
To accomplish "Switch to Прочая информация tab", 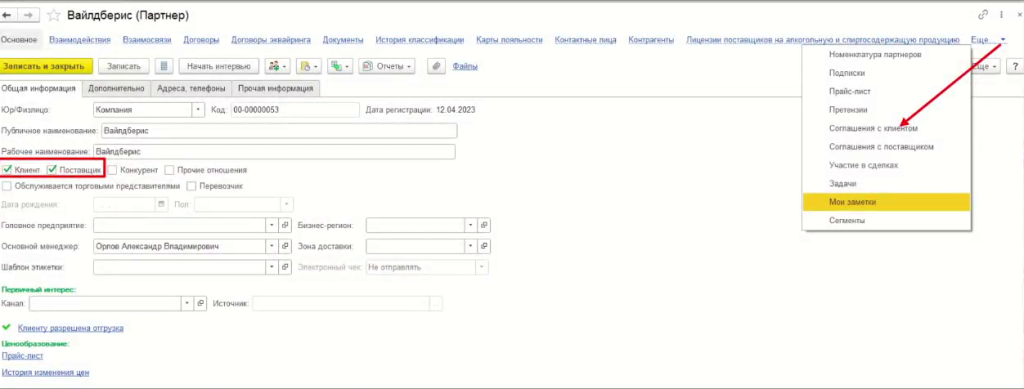I will click(276, 88).
